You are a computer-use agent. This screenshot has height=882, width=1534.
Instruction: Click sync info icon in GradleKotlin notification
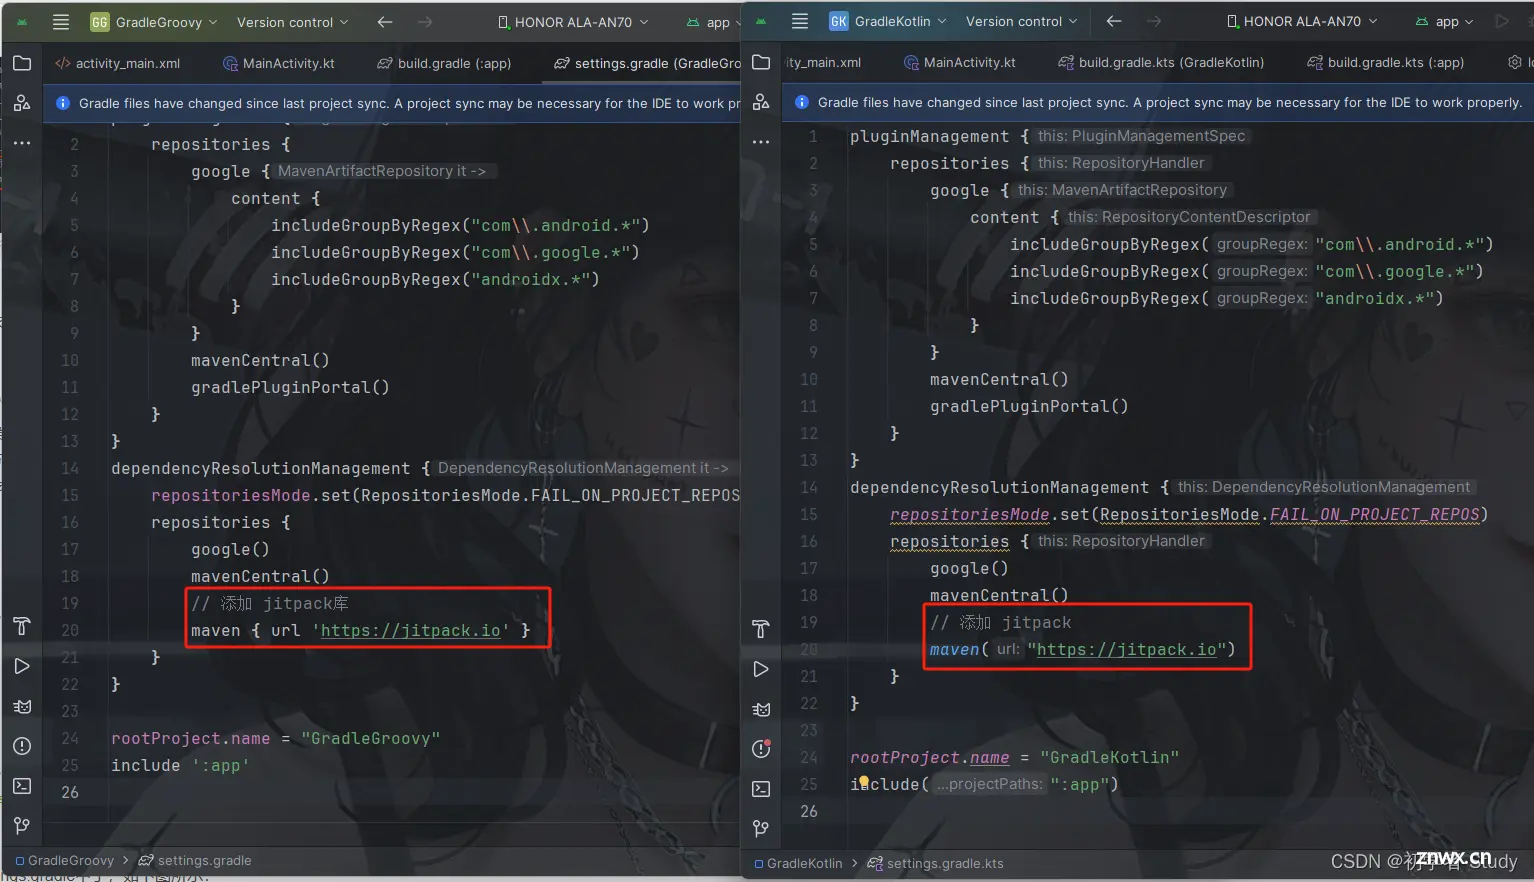pos(801,102)
